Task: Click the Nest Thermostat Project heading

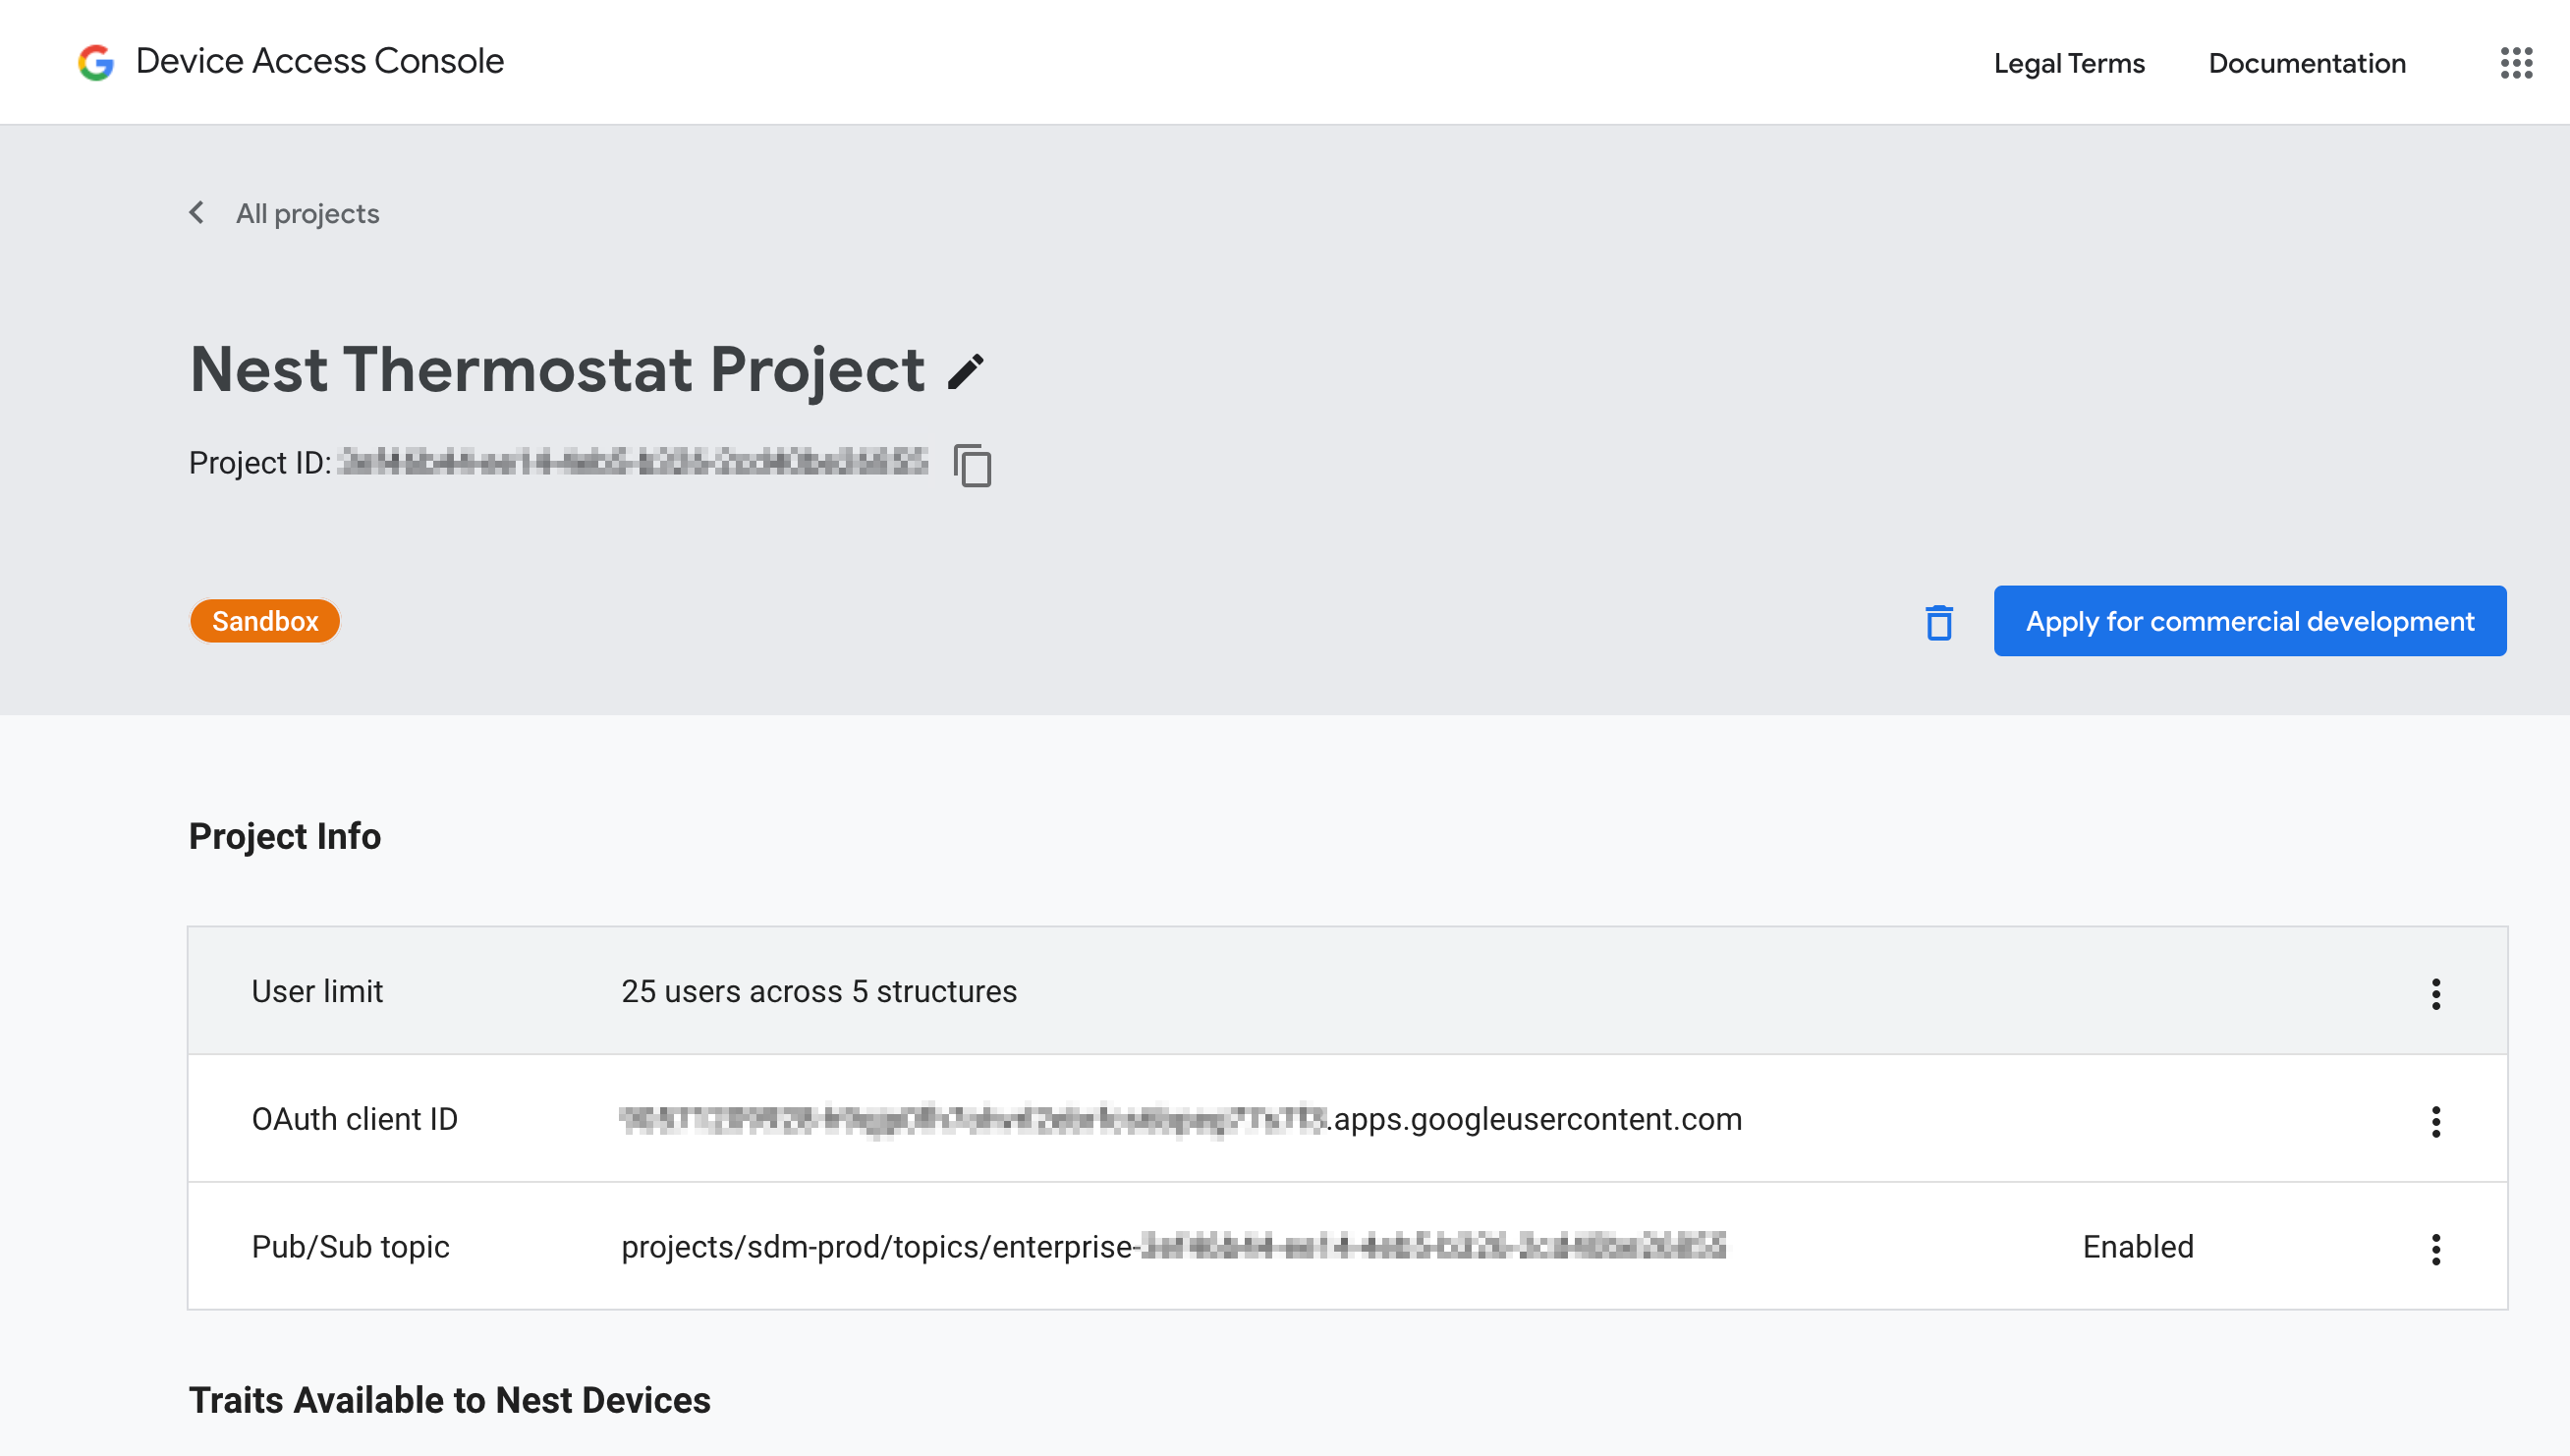Action: click(x=557, y=369)
